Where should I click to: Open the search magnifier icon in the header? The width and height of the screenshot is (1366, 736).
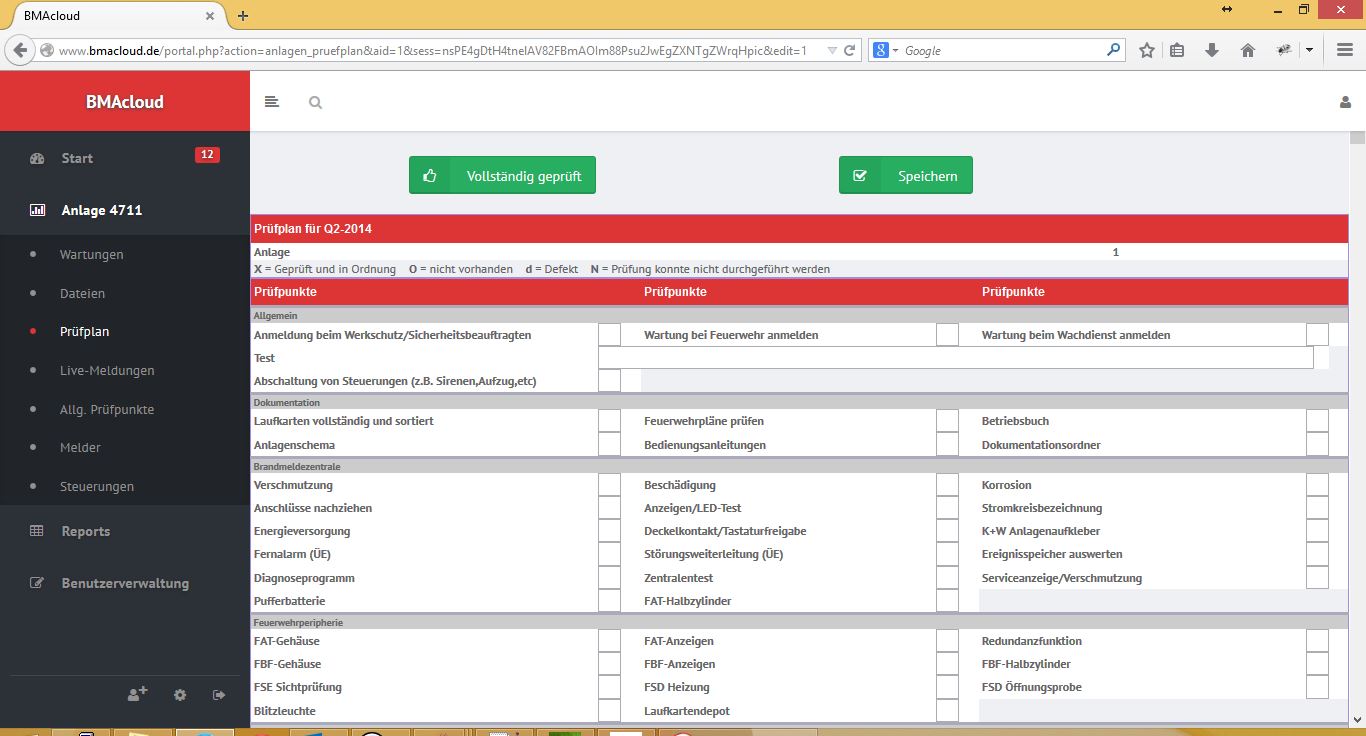[x=315, y=101]
